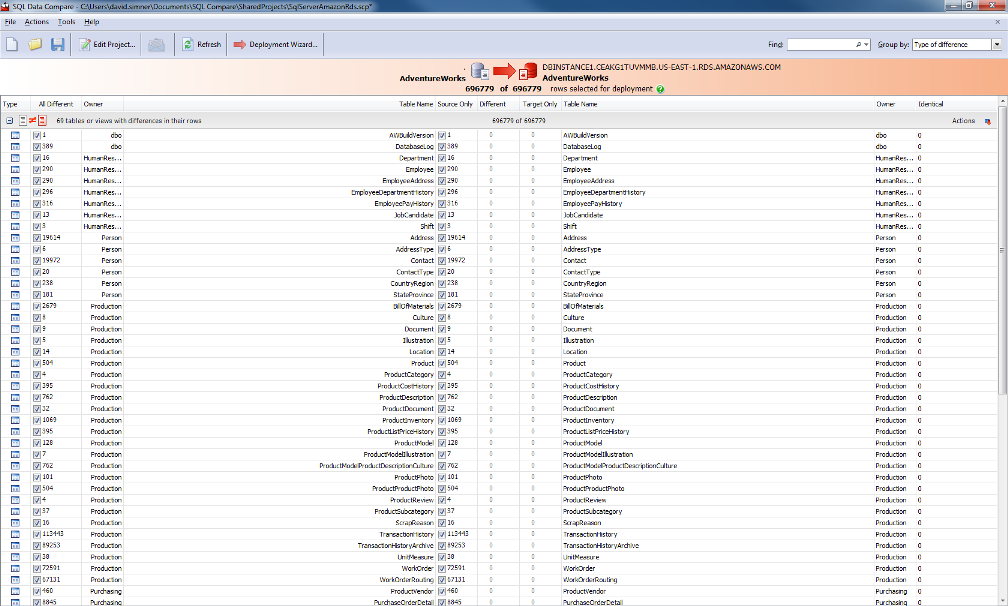Viewport: 1008px width, 606px height.
Task: Open the Actions menu
Action: (37, 22)
